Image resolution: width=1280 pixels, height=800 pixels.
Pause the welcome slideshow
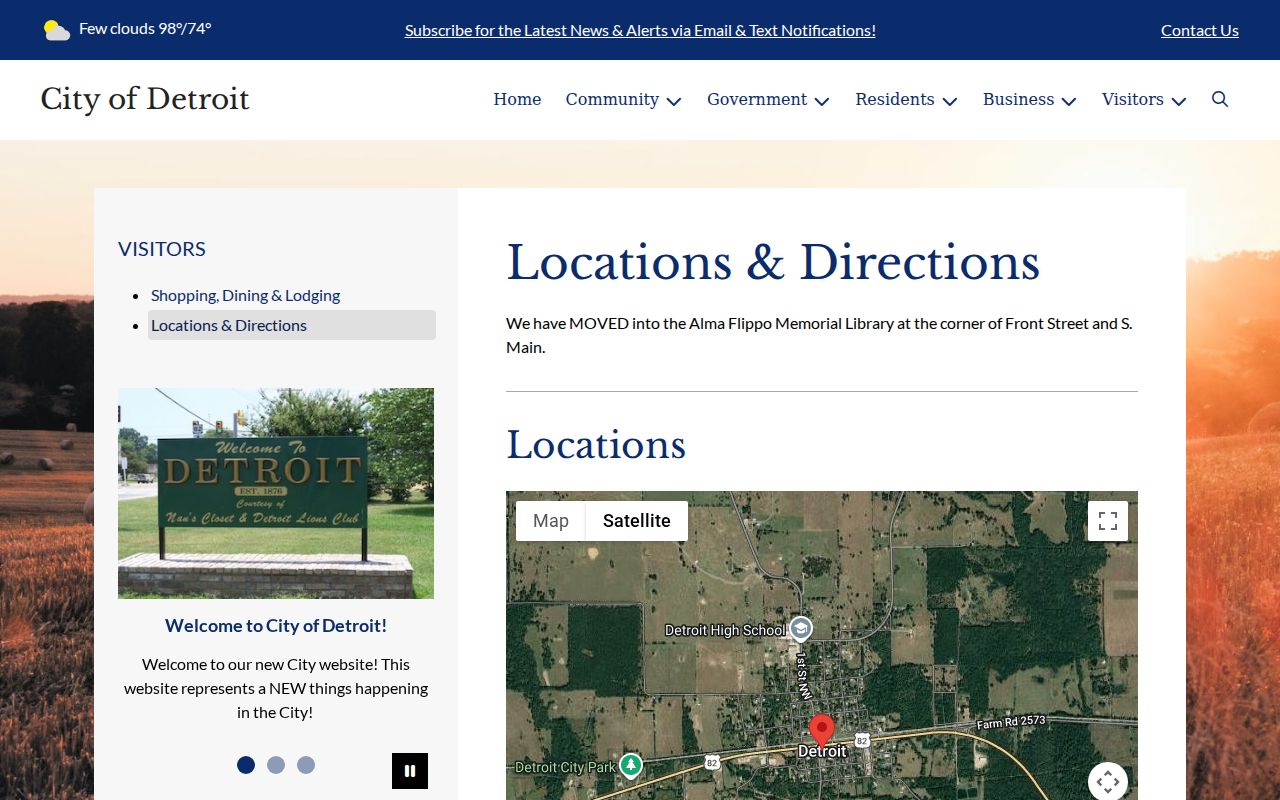[x=410, y=771]
